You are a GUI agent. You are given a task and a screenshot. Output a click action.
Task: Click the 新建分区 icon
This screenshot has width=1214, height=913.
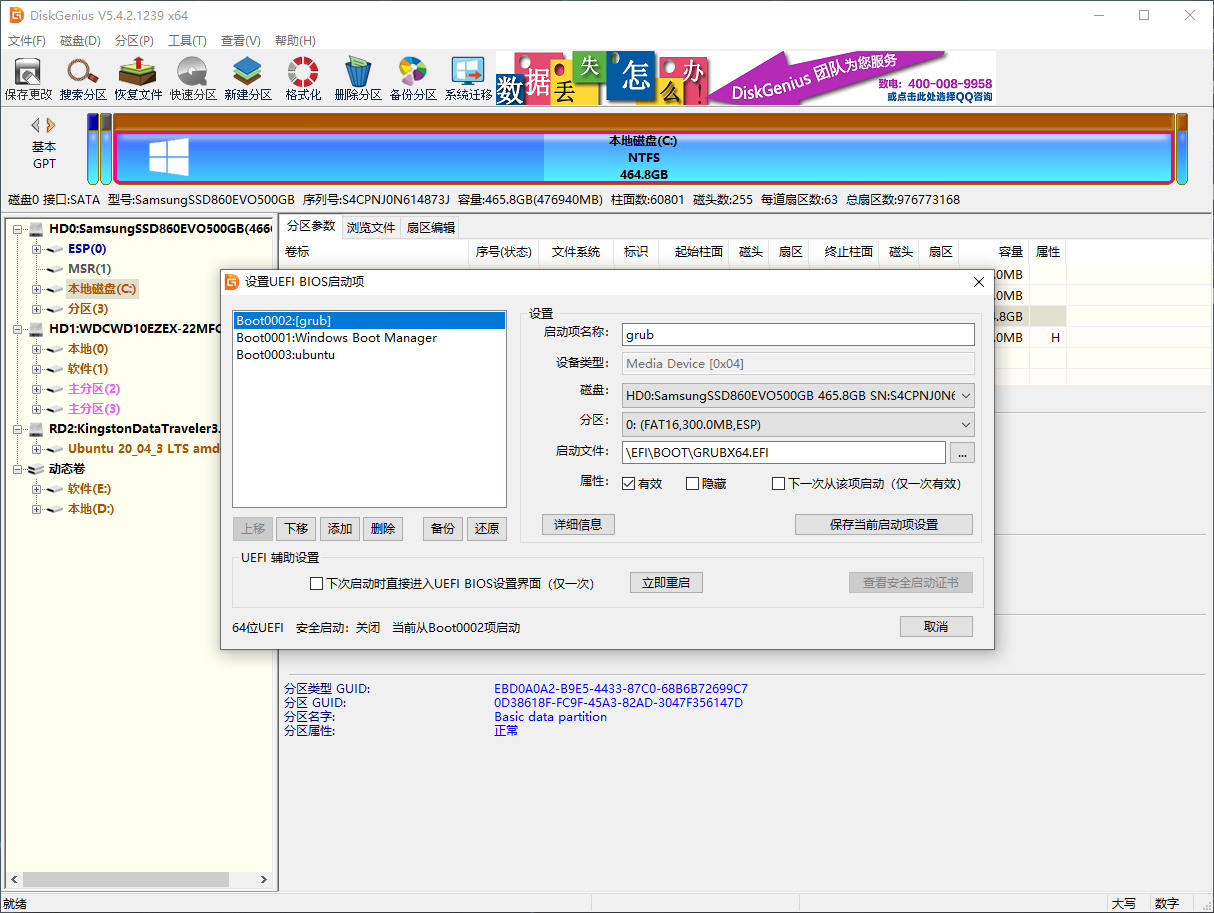pos(248,79)
